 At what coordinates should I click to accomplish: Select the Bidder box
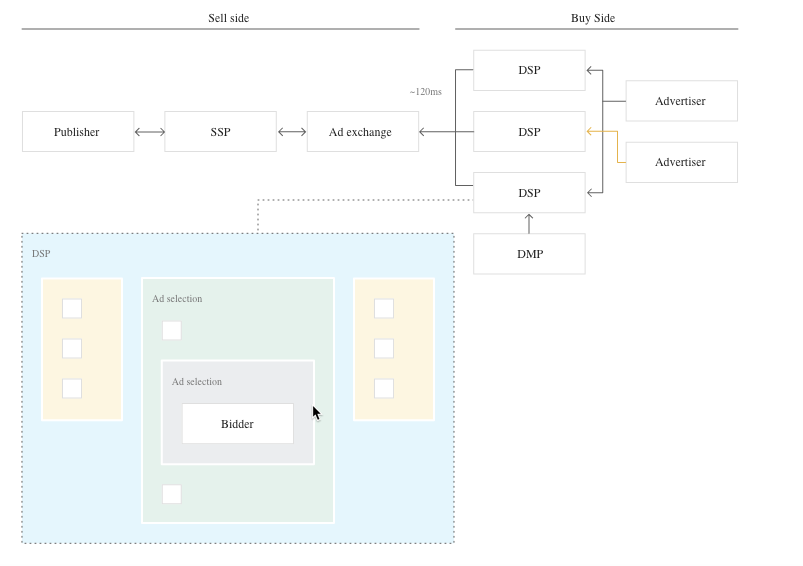(238, 424)
